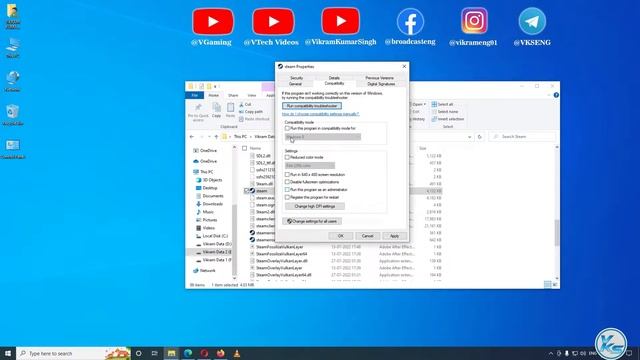Viewport: 640px width, 360px height.
Task: Click the Task View taskbar icon
Action: click(x=155, y=353)
